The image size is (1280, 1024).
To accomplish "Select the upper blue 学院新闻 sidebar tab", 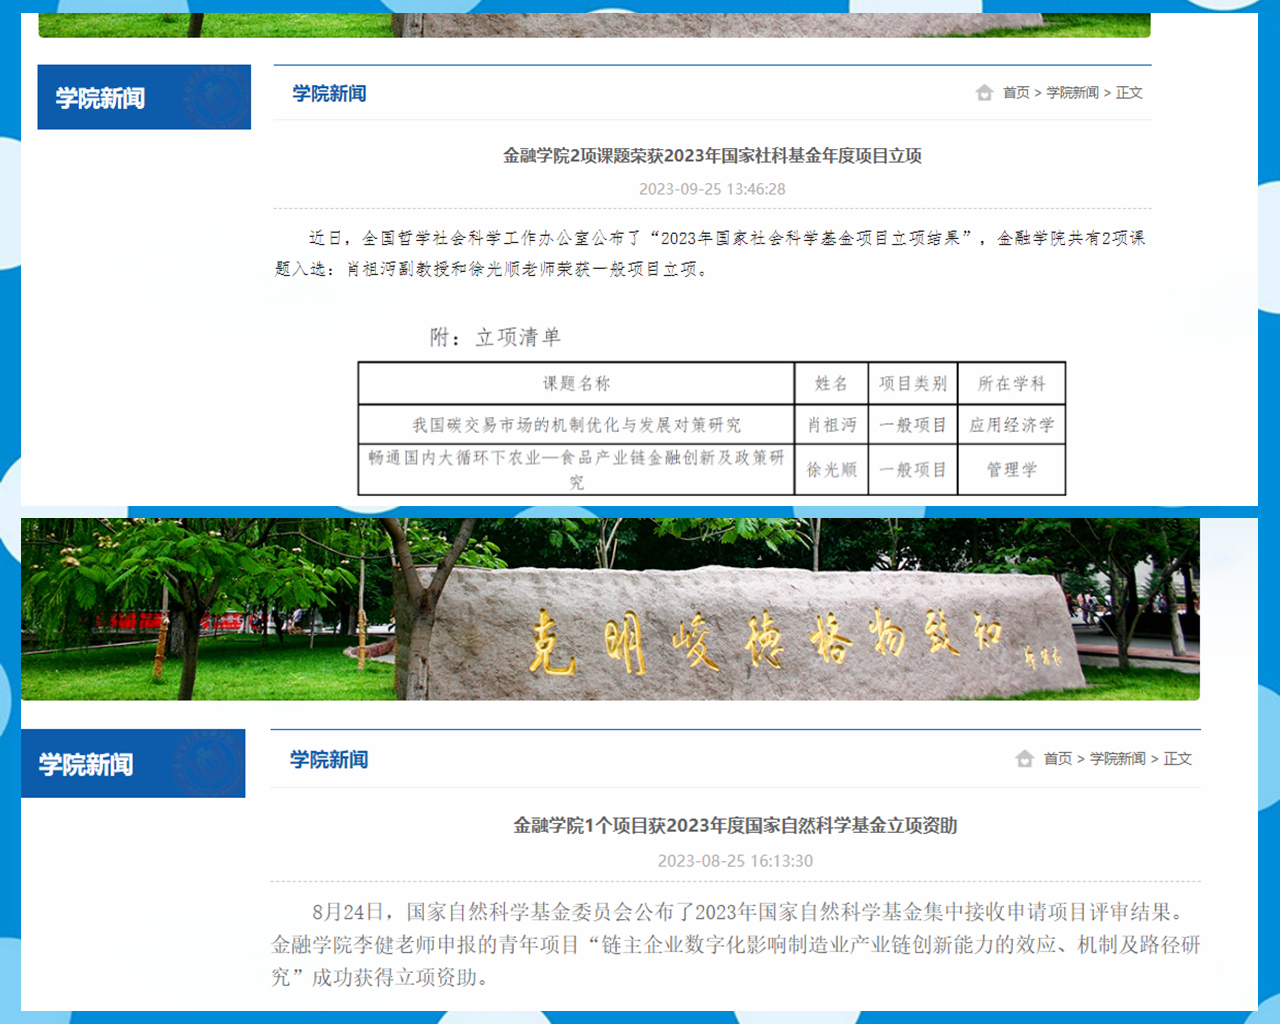I will [x=144, y=97].
